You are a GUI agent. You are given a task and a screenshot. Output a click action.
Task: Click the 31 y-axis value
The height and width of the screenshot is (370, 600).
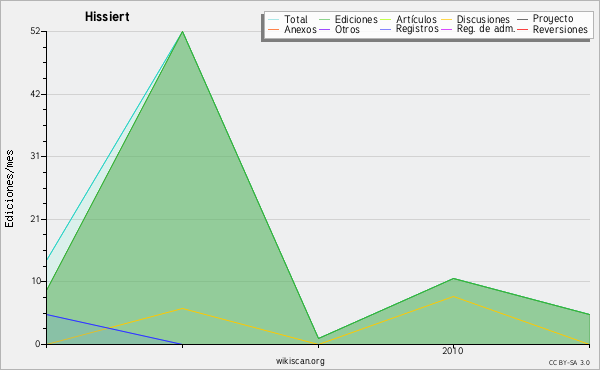click(x=35, y=156)
